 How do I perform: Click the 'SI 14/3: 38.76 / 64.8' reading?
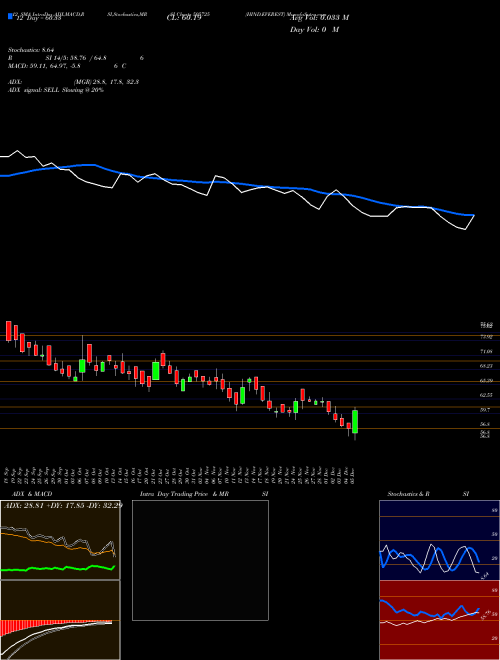[x=77, y=58]
